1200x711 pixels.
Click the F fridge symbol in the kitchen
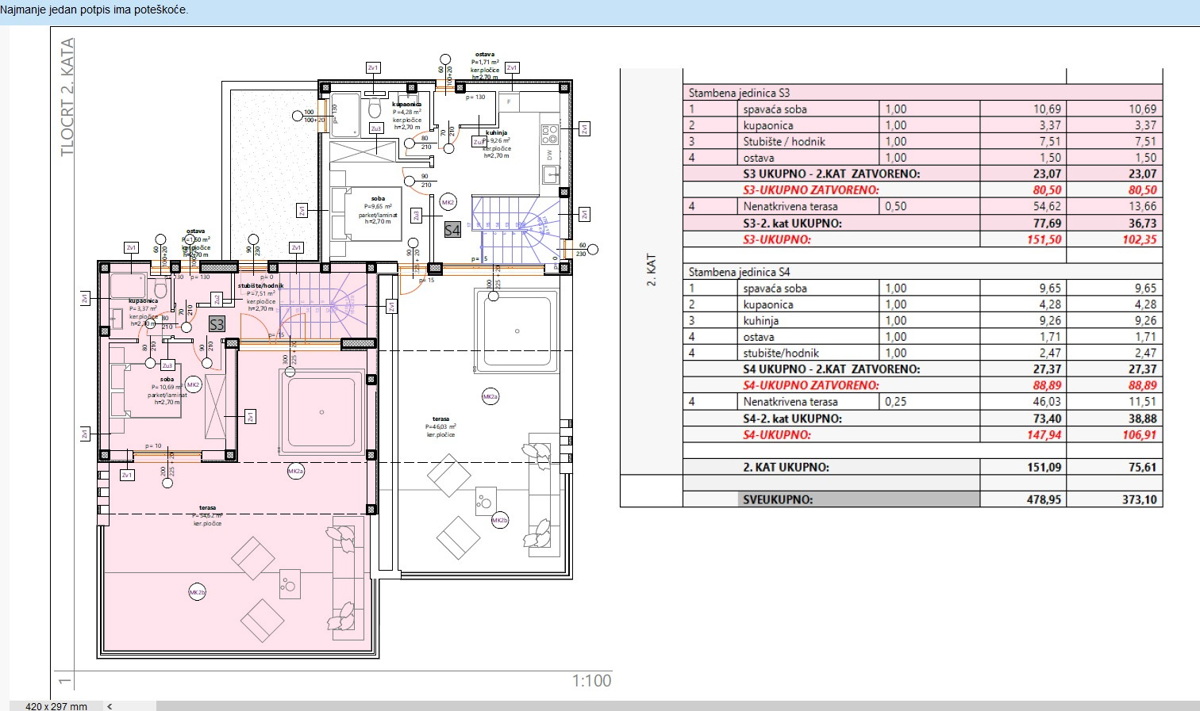pos(509,103)
